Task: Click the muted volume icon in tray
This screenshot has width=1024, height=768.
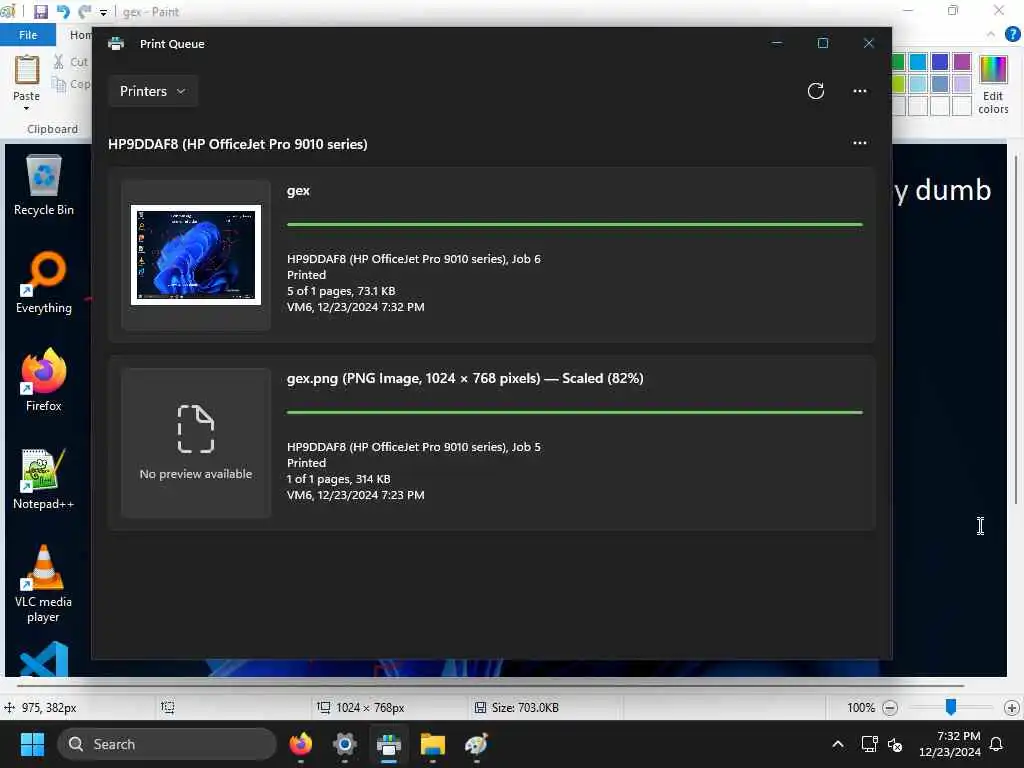Action: pos(895,744)
